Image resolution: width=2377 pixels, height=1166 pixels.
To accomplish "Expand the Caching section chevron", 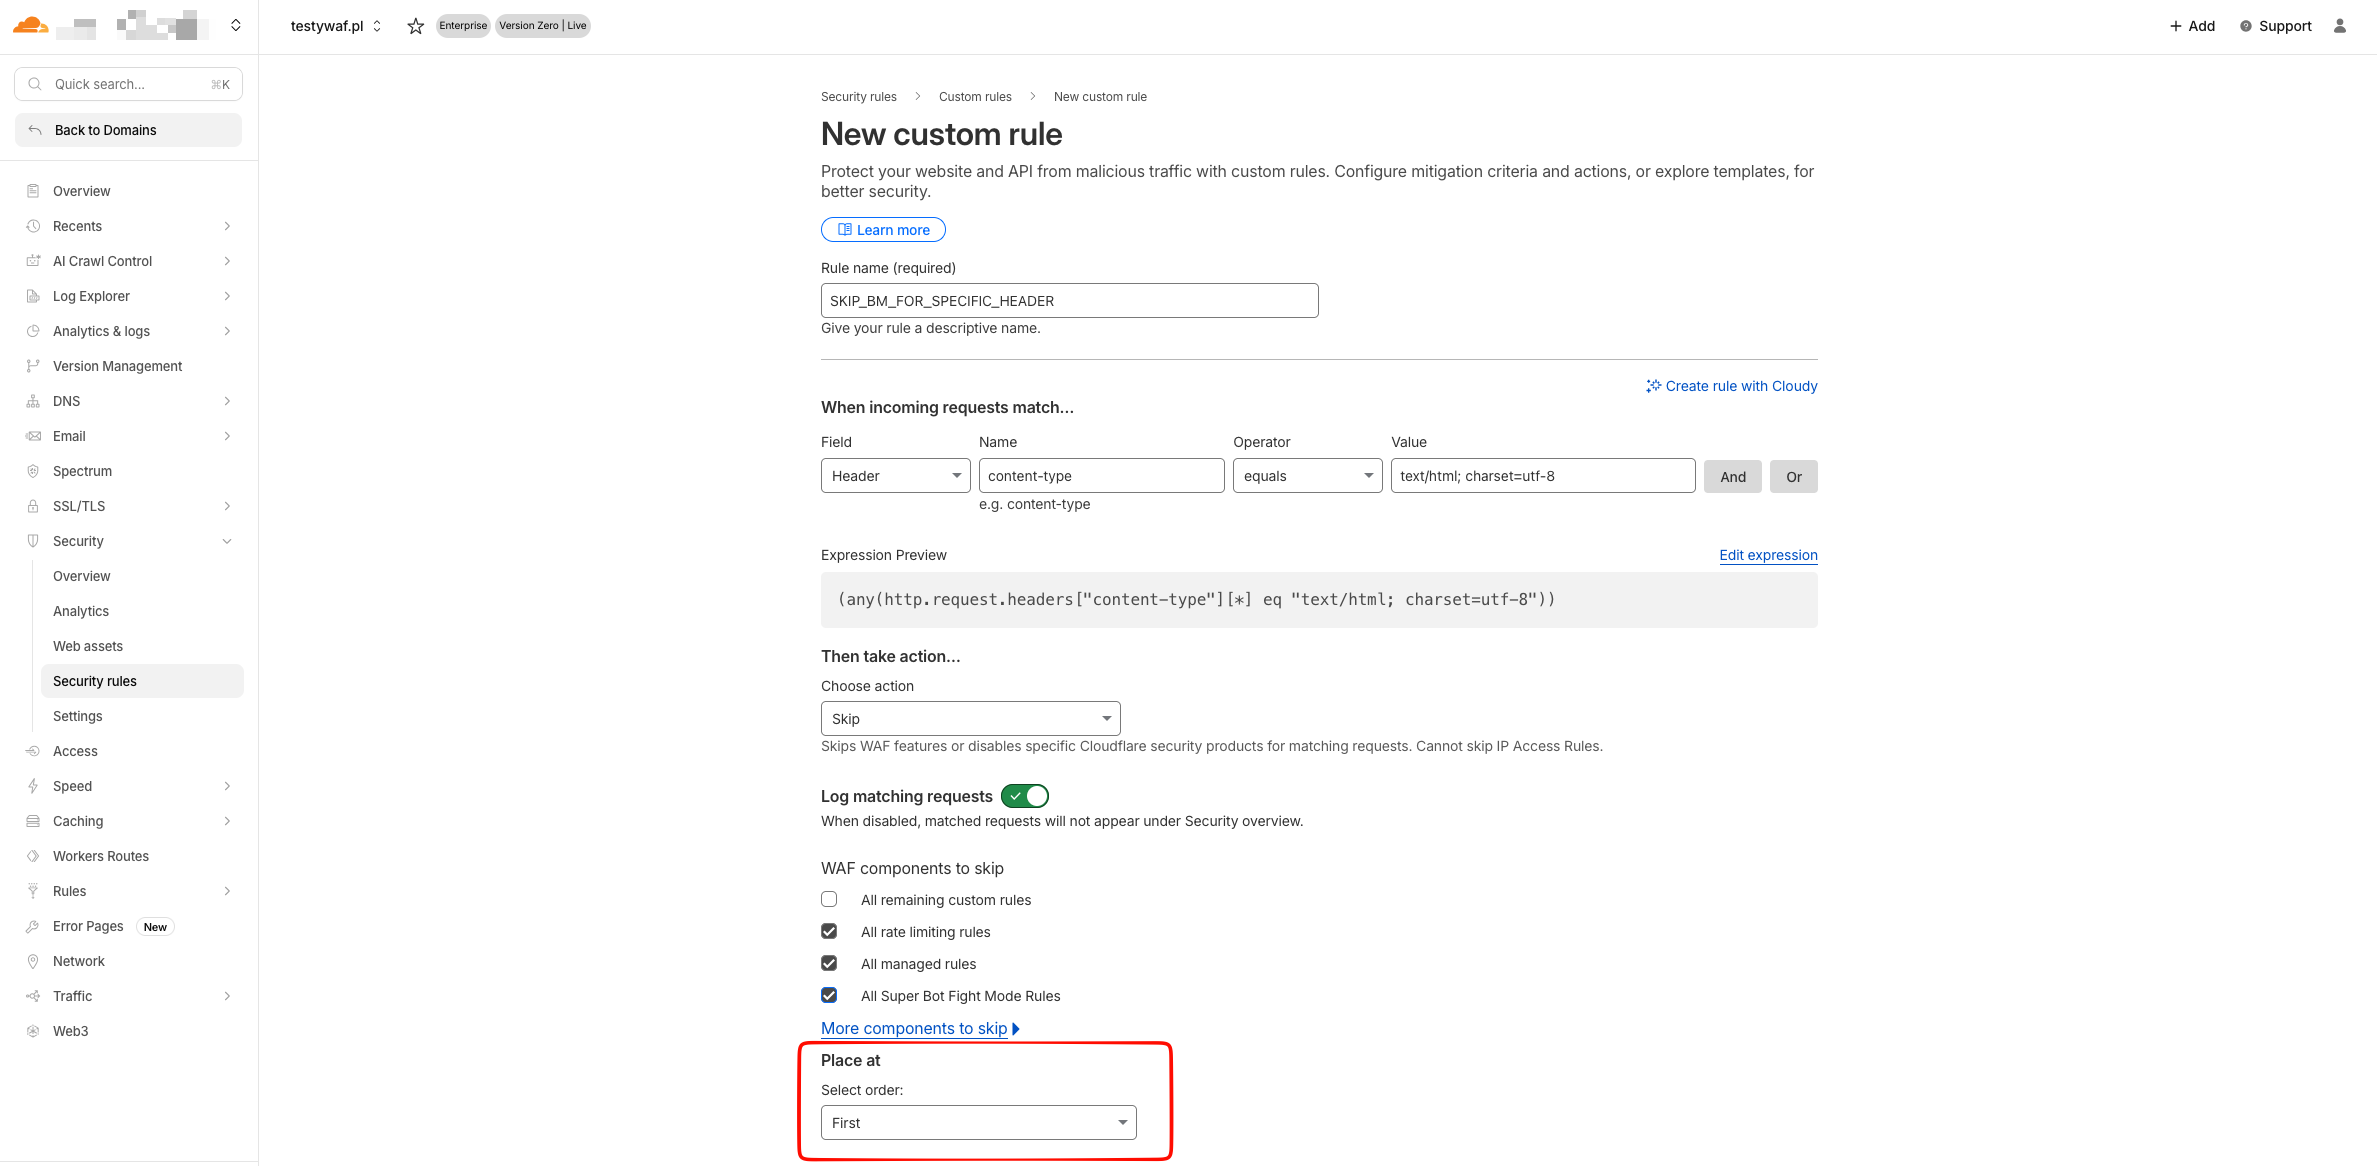I will (x=227, y=821).
